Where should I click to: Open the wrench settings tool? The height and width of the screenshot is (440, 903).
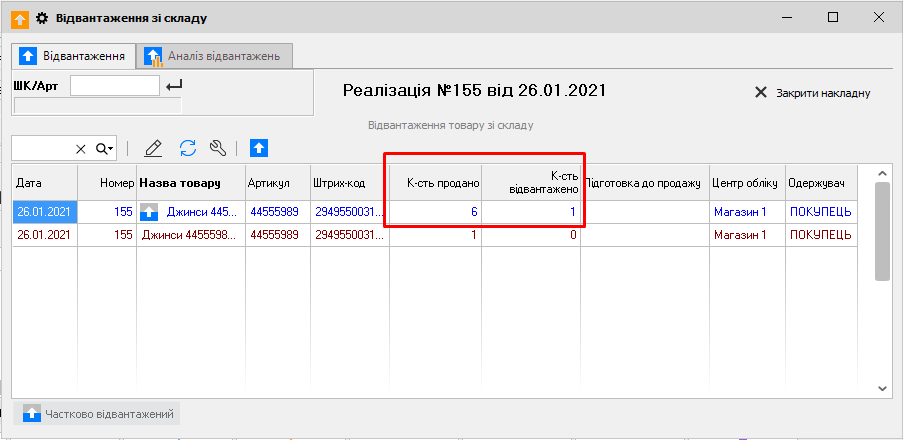217,148
